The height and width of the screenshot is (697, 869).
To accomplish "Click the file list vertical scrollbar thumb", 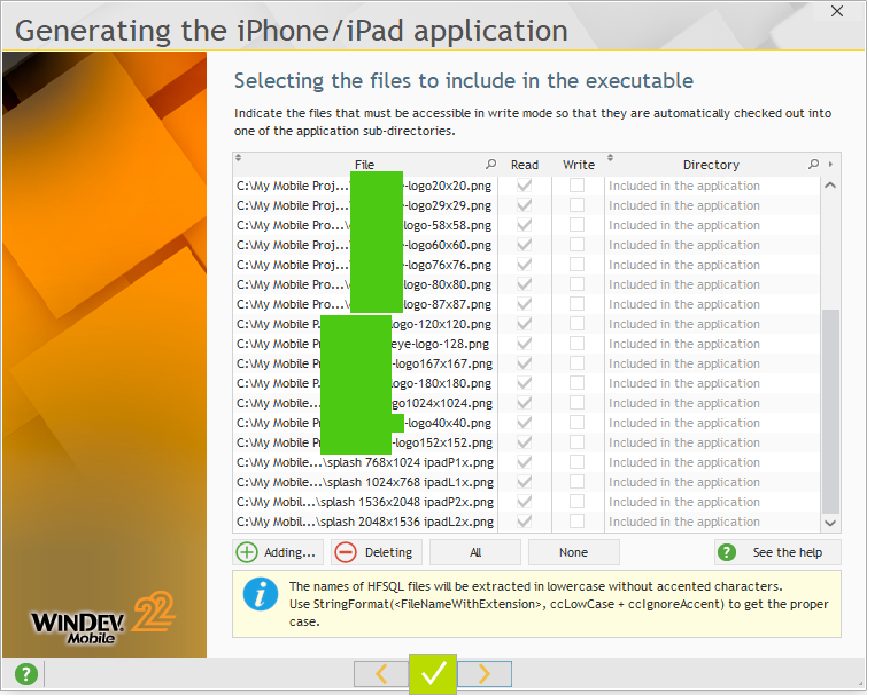I will click(831, 412).
